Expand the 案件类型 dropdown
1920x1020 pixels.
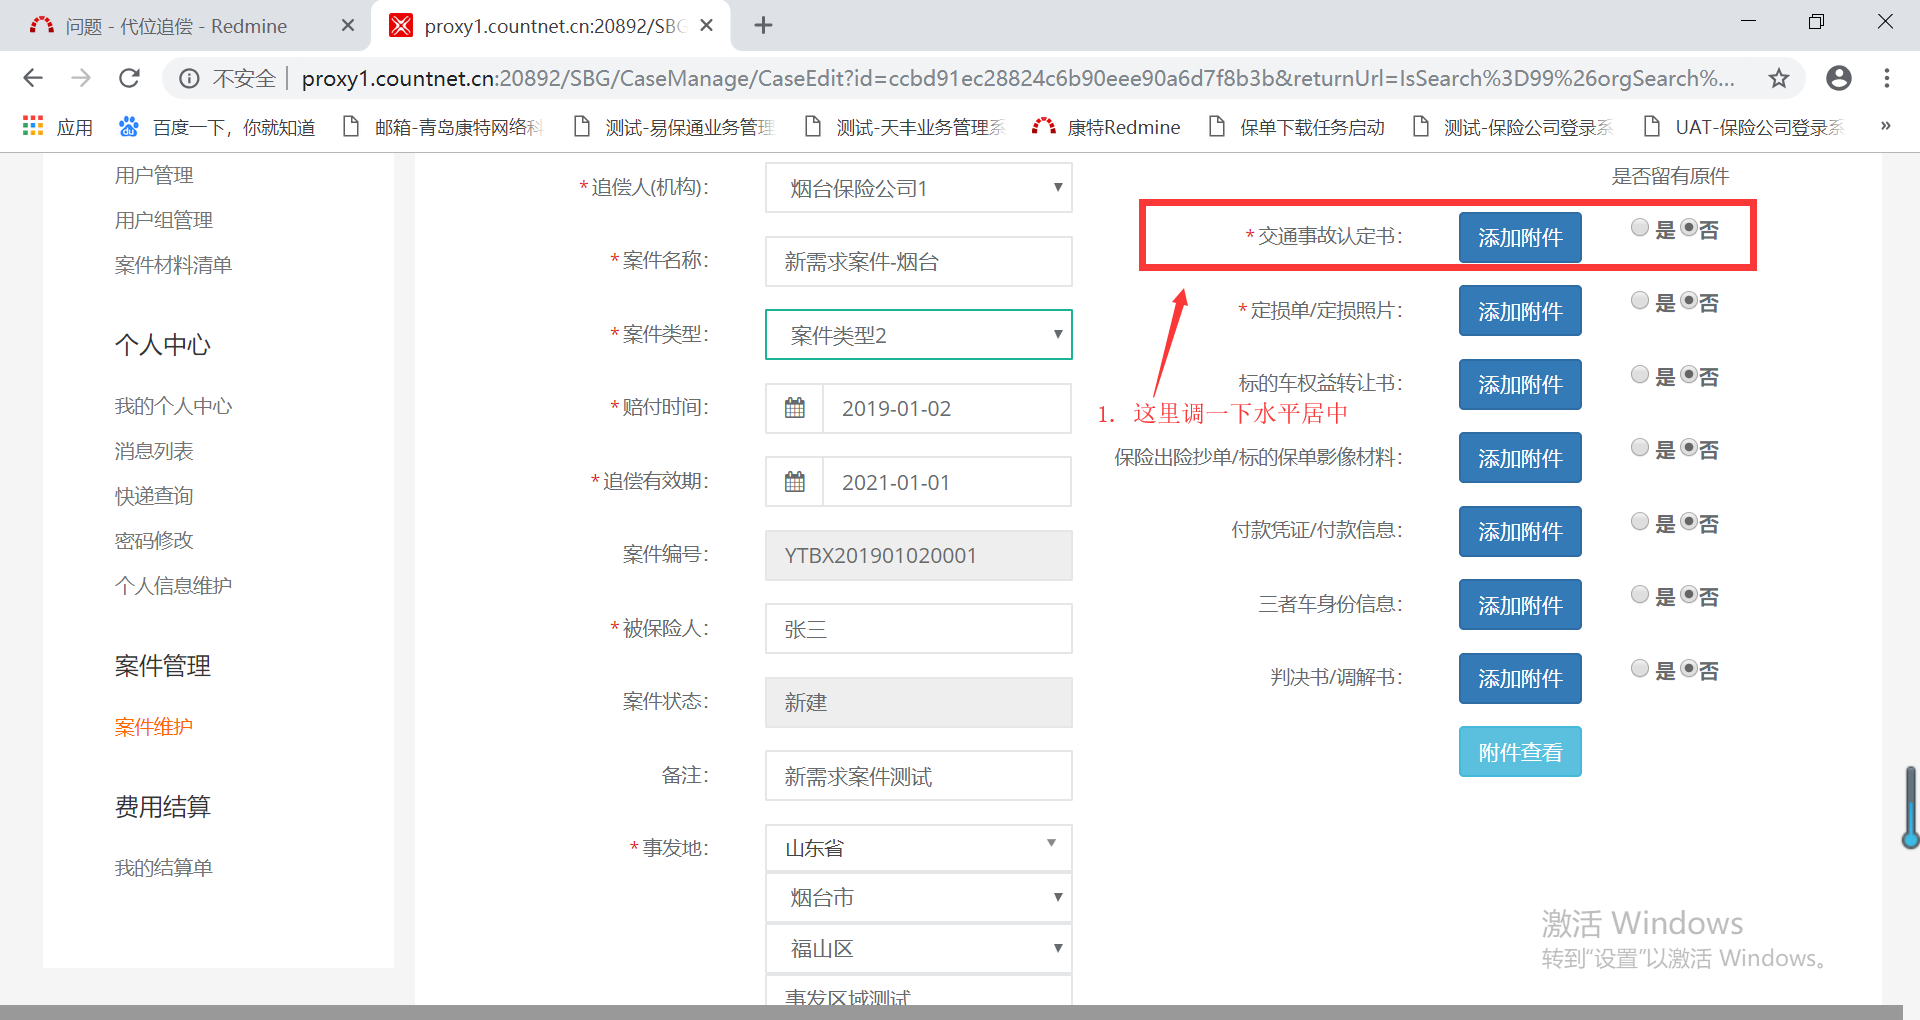pyautogui.click(x=919, y=335)
